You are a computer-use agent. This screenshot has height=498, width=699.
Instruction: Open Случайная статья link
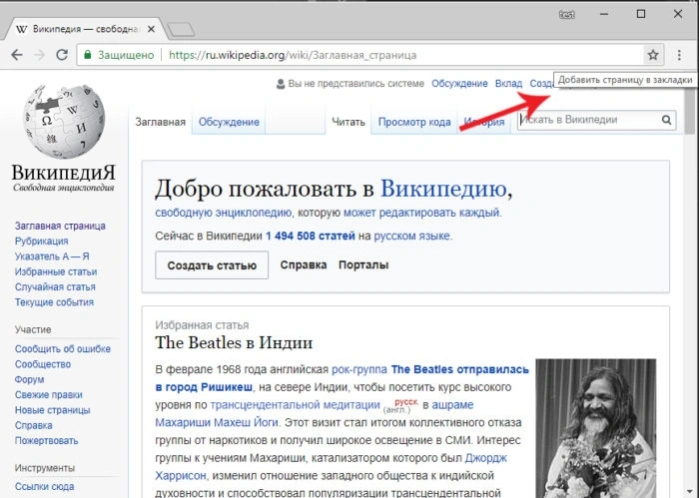(x=55, y=287)
